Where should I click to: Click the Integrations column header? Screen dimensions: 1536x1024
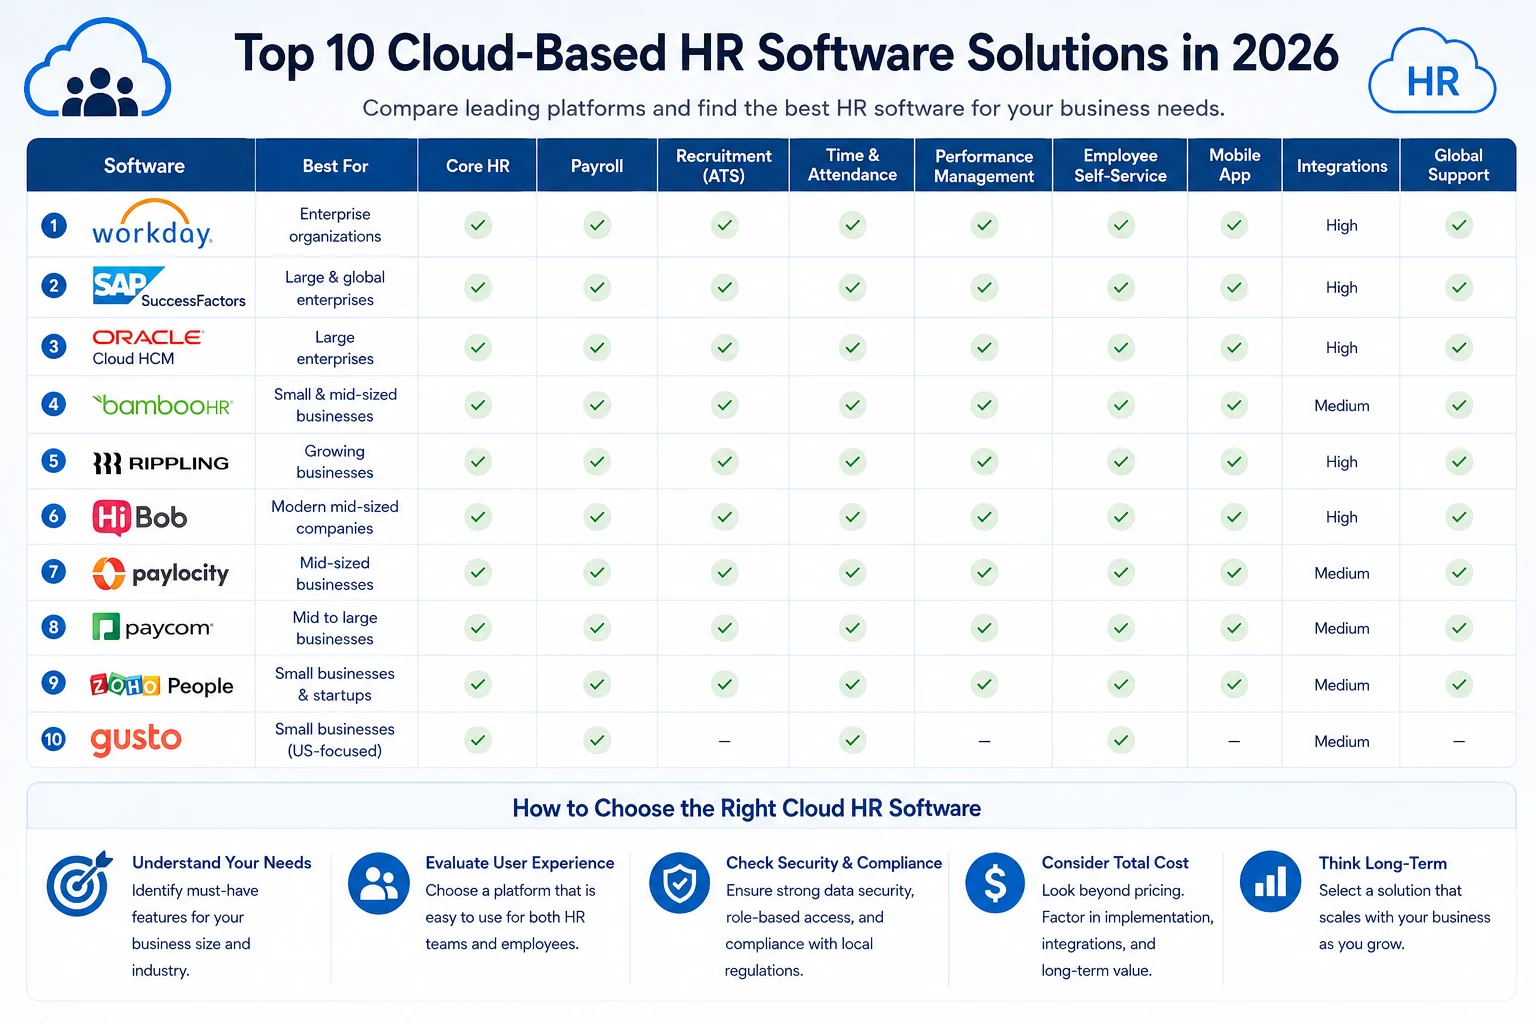tap(1342, 166)
